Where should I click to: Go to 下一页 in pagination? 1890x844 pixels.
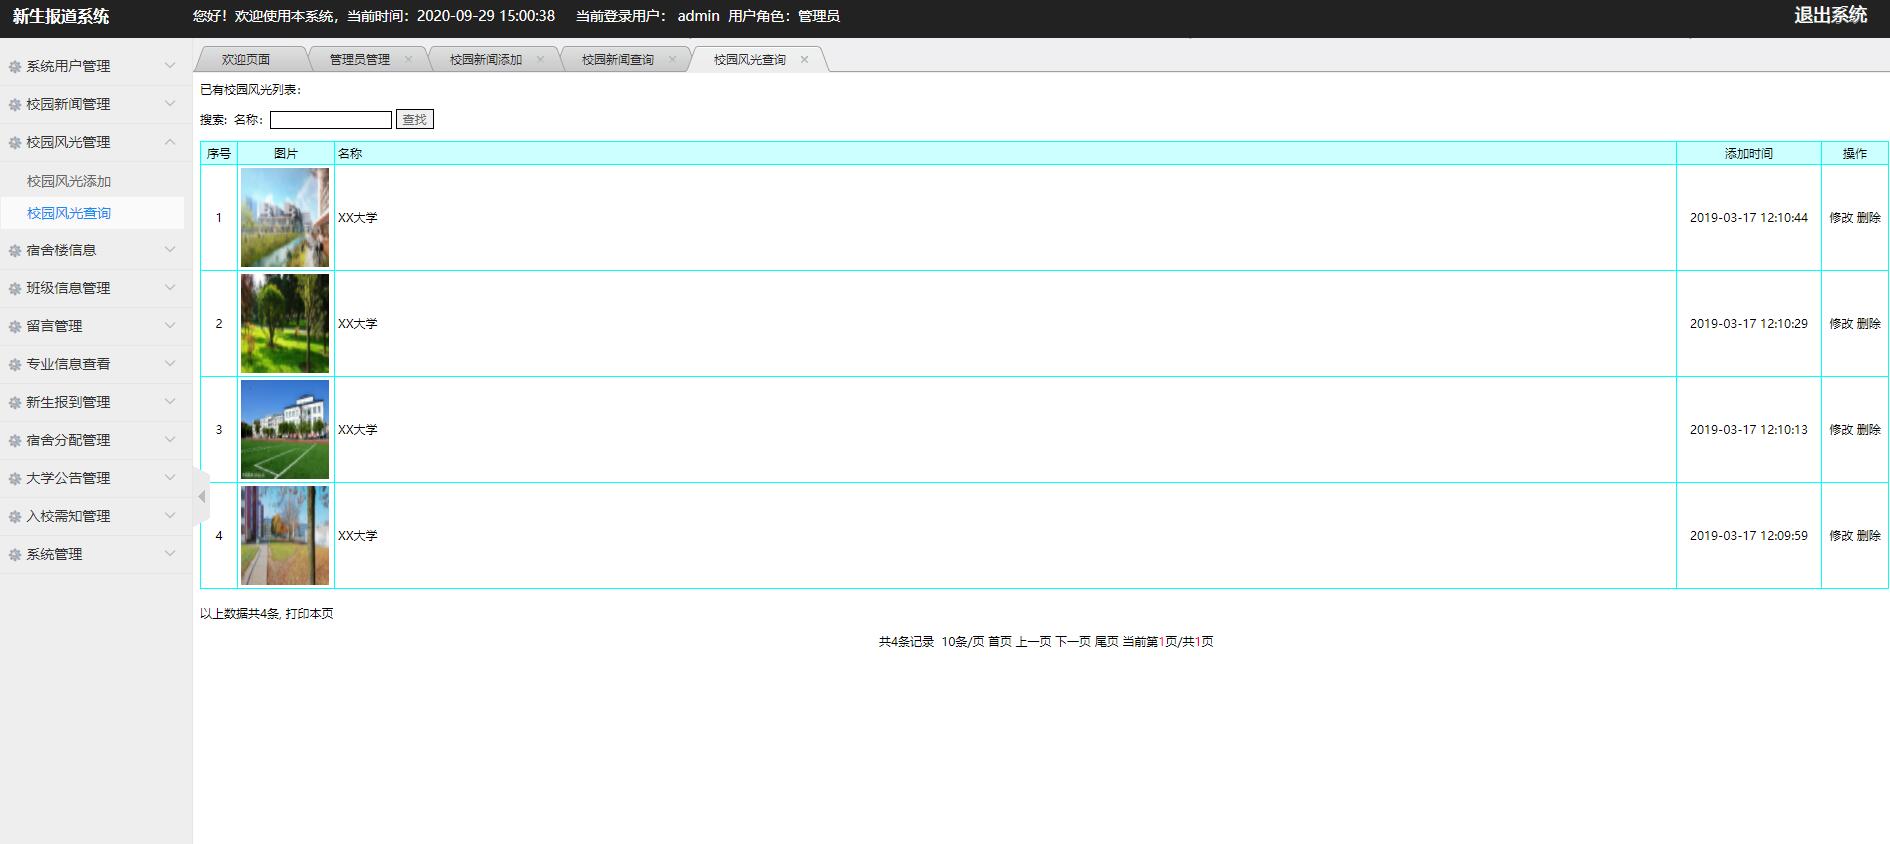click(x=1073, y=642)
